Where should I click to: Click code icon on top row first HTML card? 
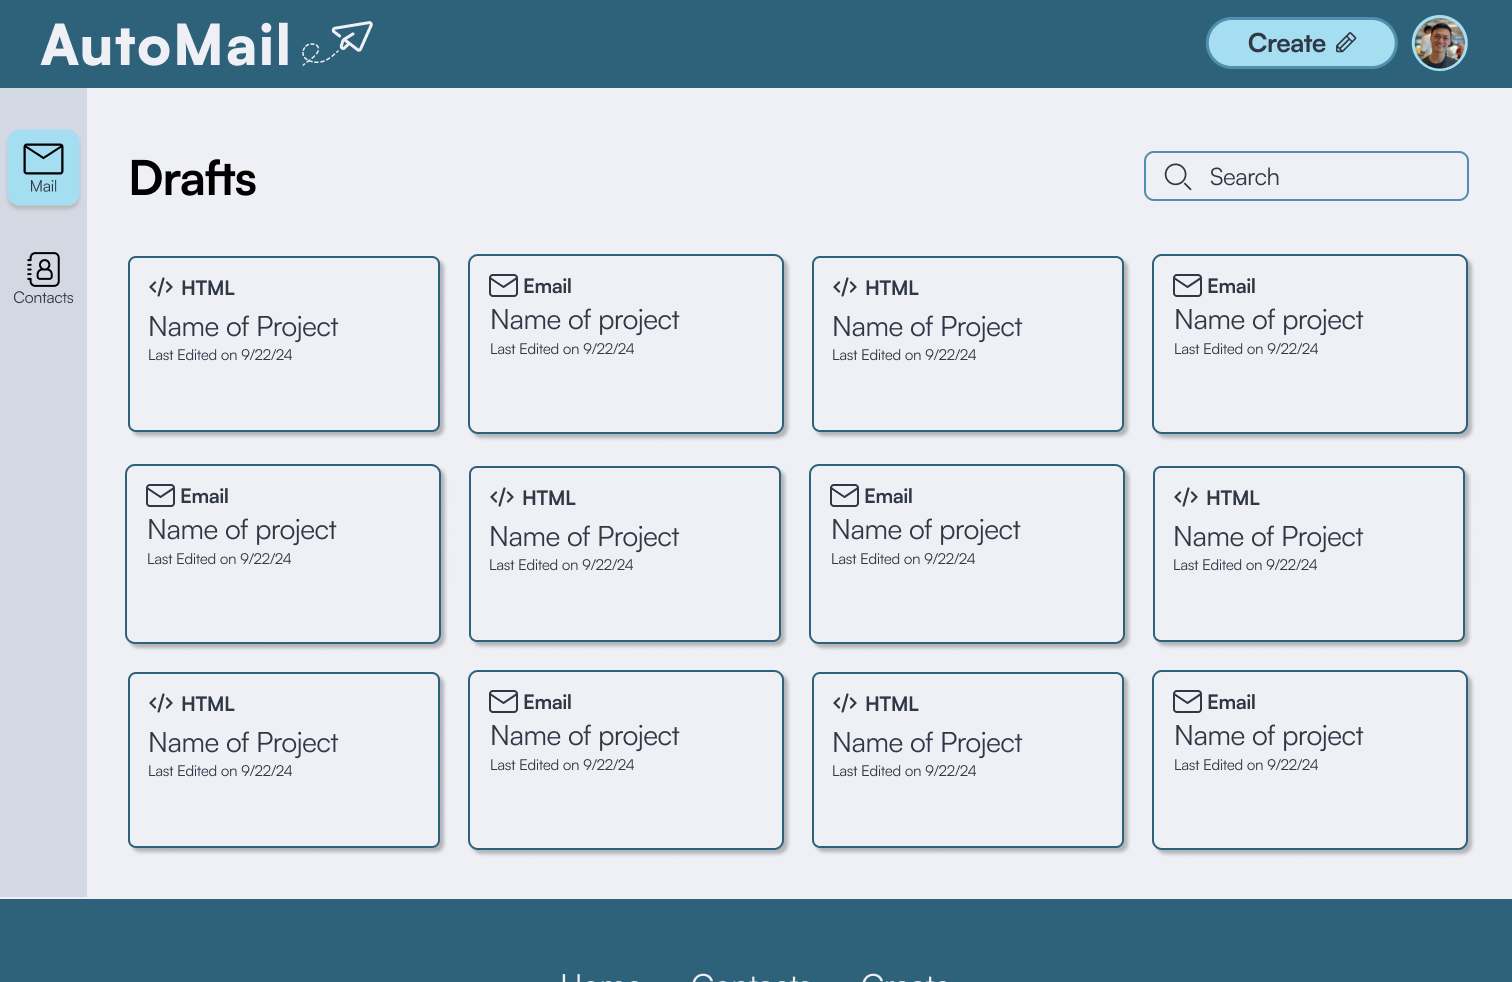[x=161, y=287]
